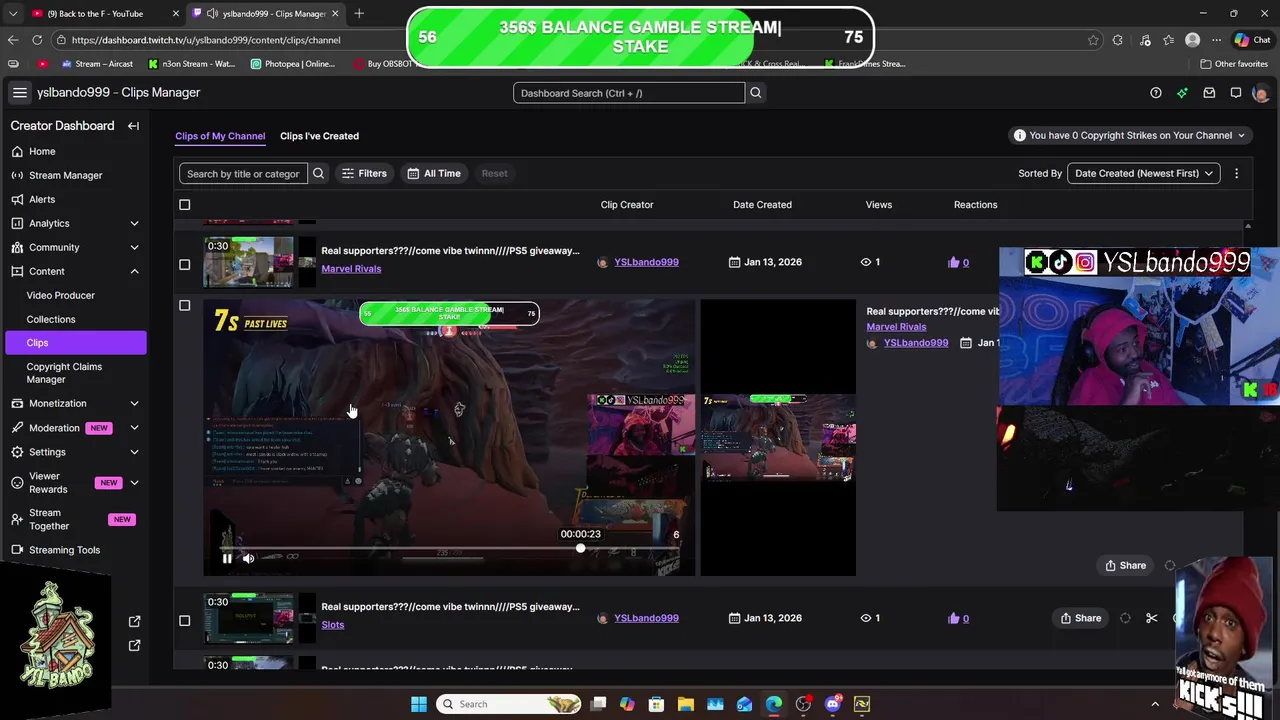Tick the select-all checkbox in table header
The height and width of the screenshot is (720, 1280).
pyautogui.click(x=184, y=205)
